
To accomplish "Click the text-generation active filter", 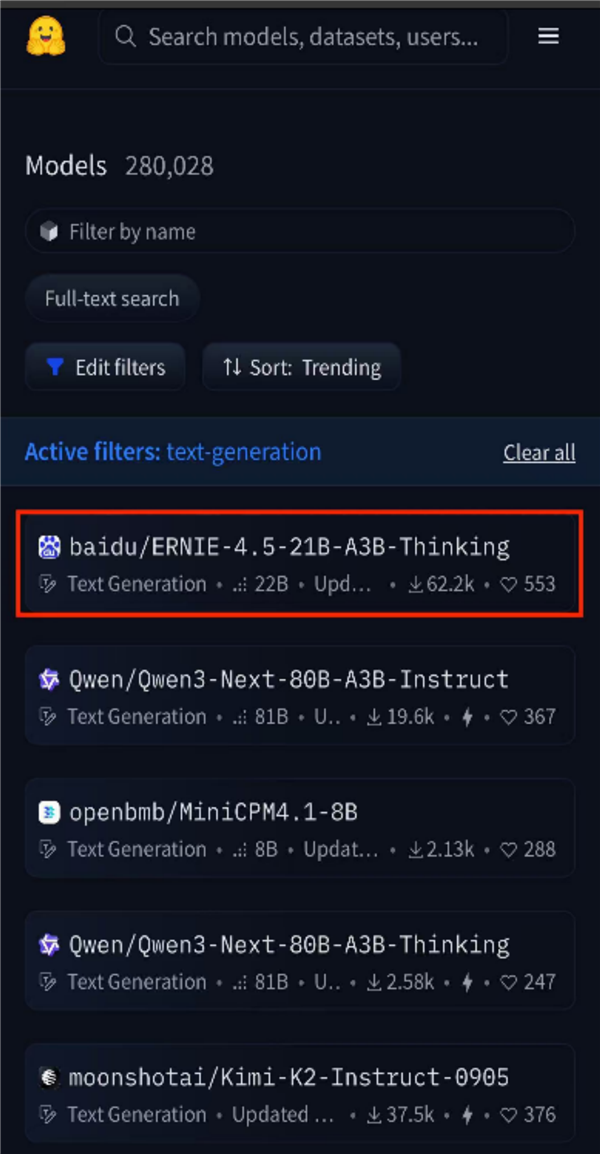I will [244, 452].
